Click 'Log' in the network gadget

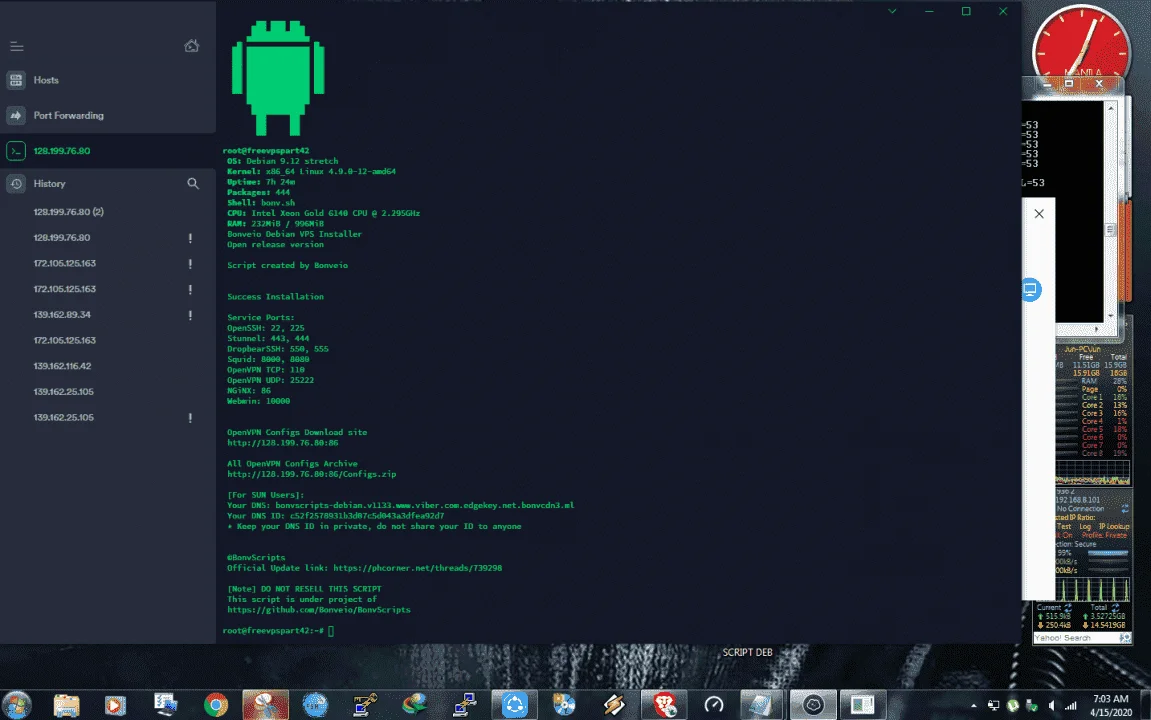[x=1085, y=527]
